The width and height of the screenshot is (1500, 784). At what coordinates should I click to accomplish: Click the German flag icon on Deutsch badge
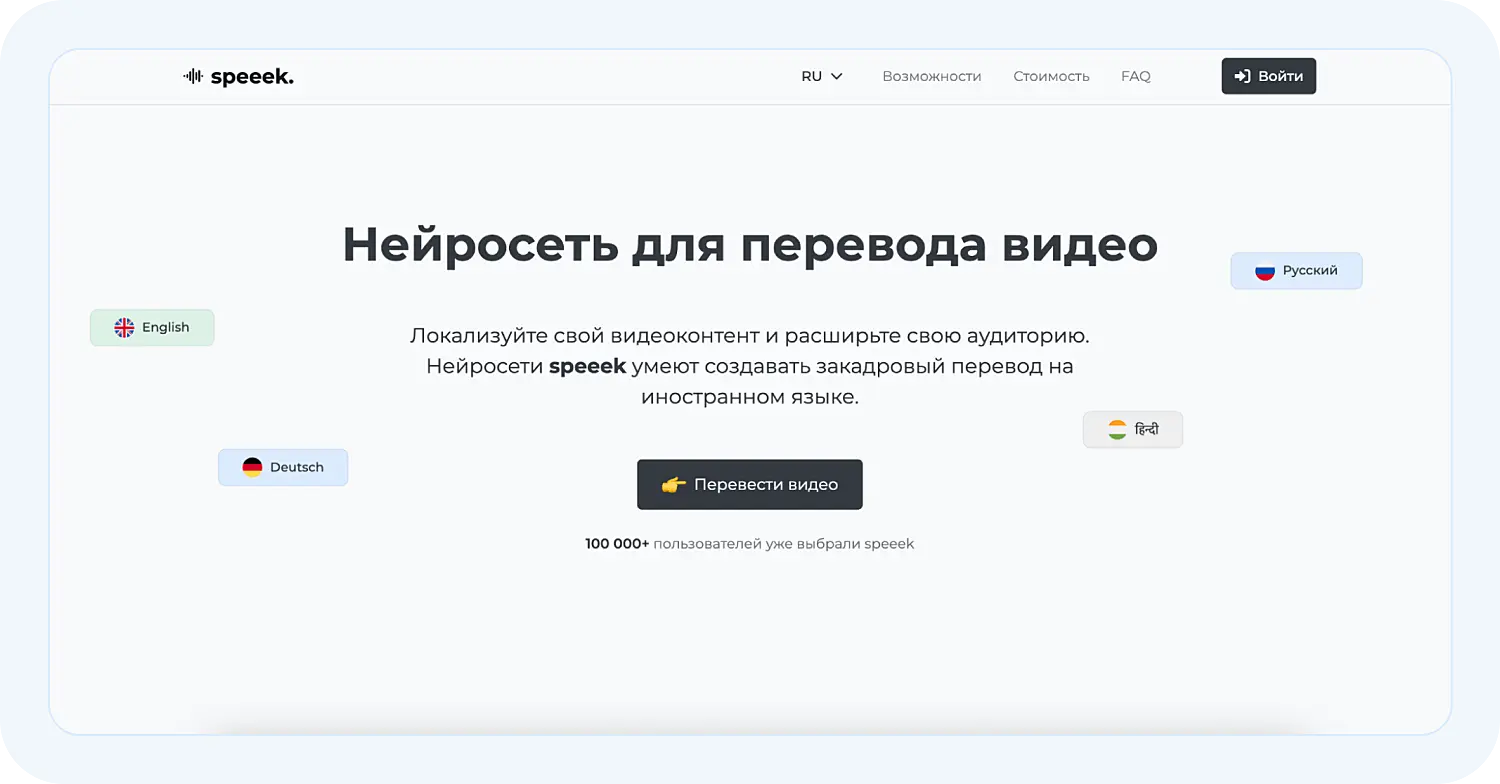pos(250,467)
